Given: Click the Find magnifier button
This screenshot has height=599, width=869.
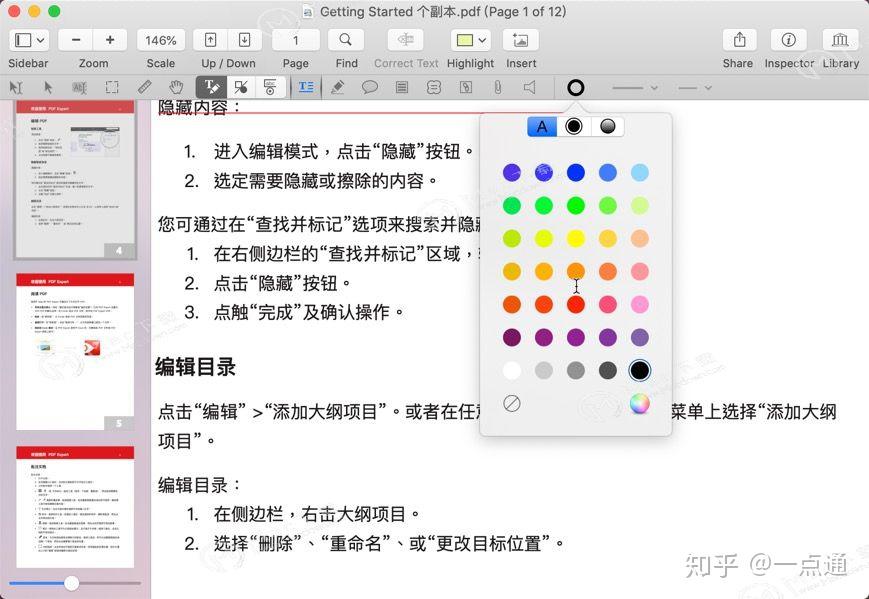Looking at the screenshot, I should (346, 40).
